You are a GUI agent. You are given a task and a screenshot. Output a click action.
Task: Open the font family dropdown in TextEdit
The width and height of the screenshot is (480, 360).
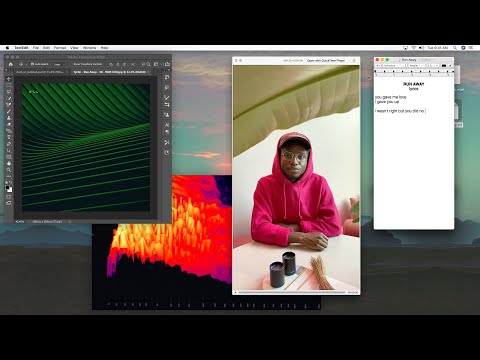pyautogui.click(x=395, y=66)
